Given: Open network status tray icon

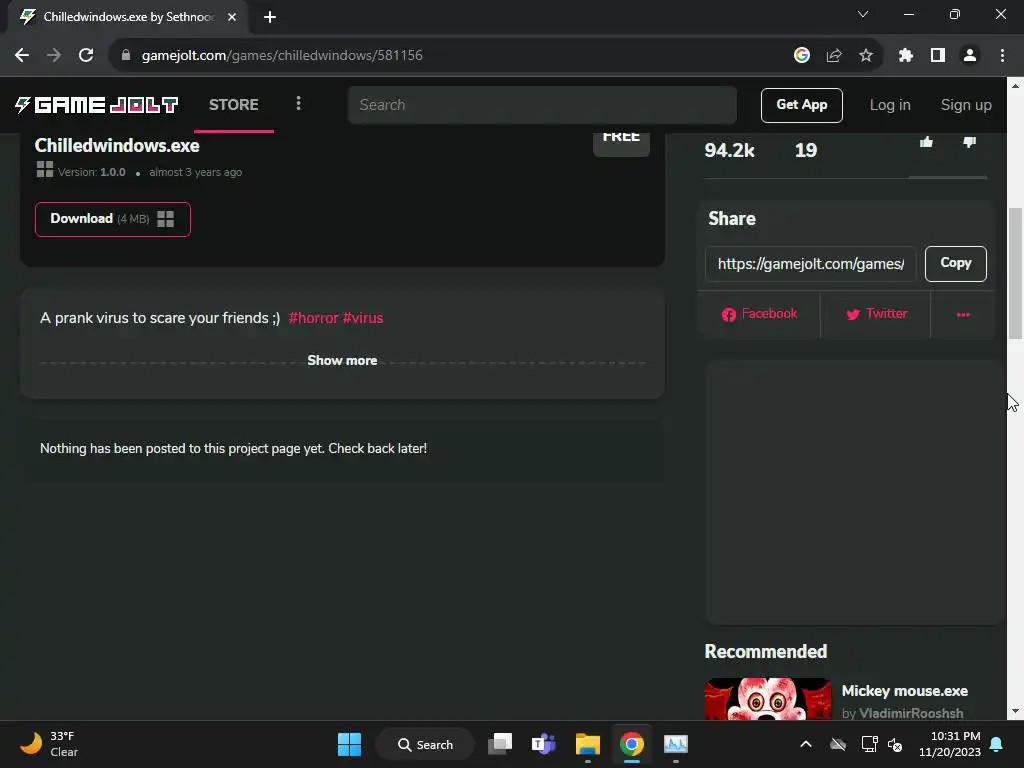Looking at the screenshot, I should (869, 744).
